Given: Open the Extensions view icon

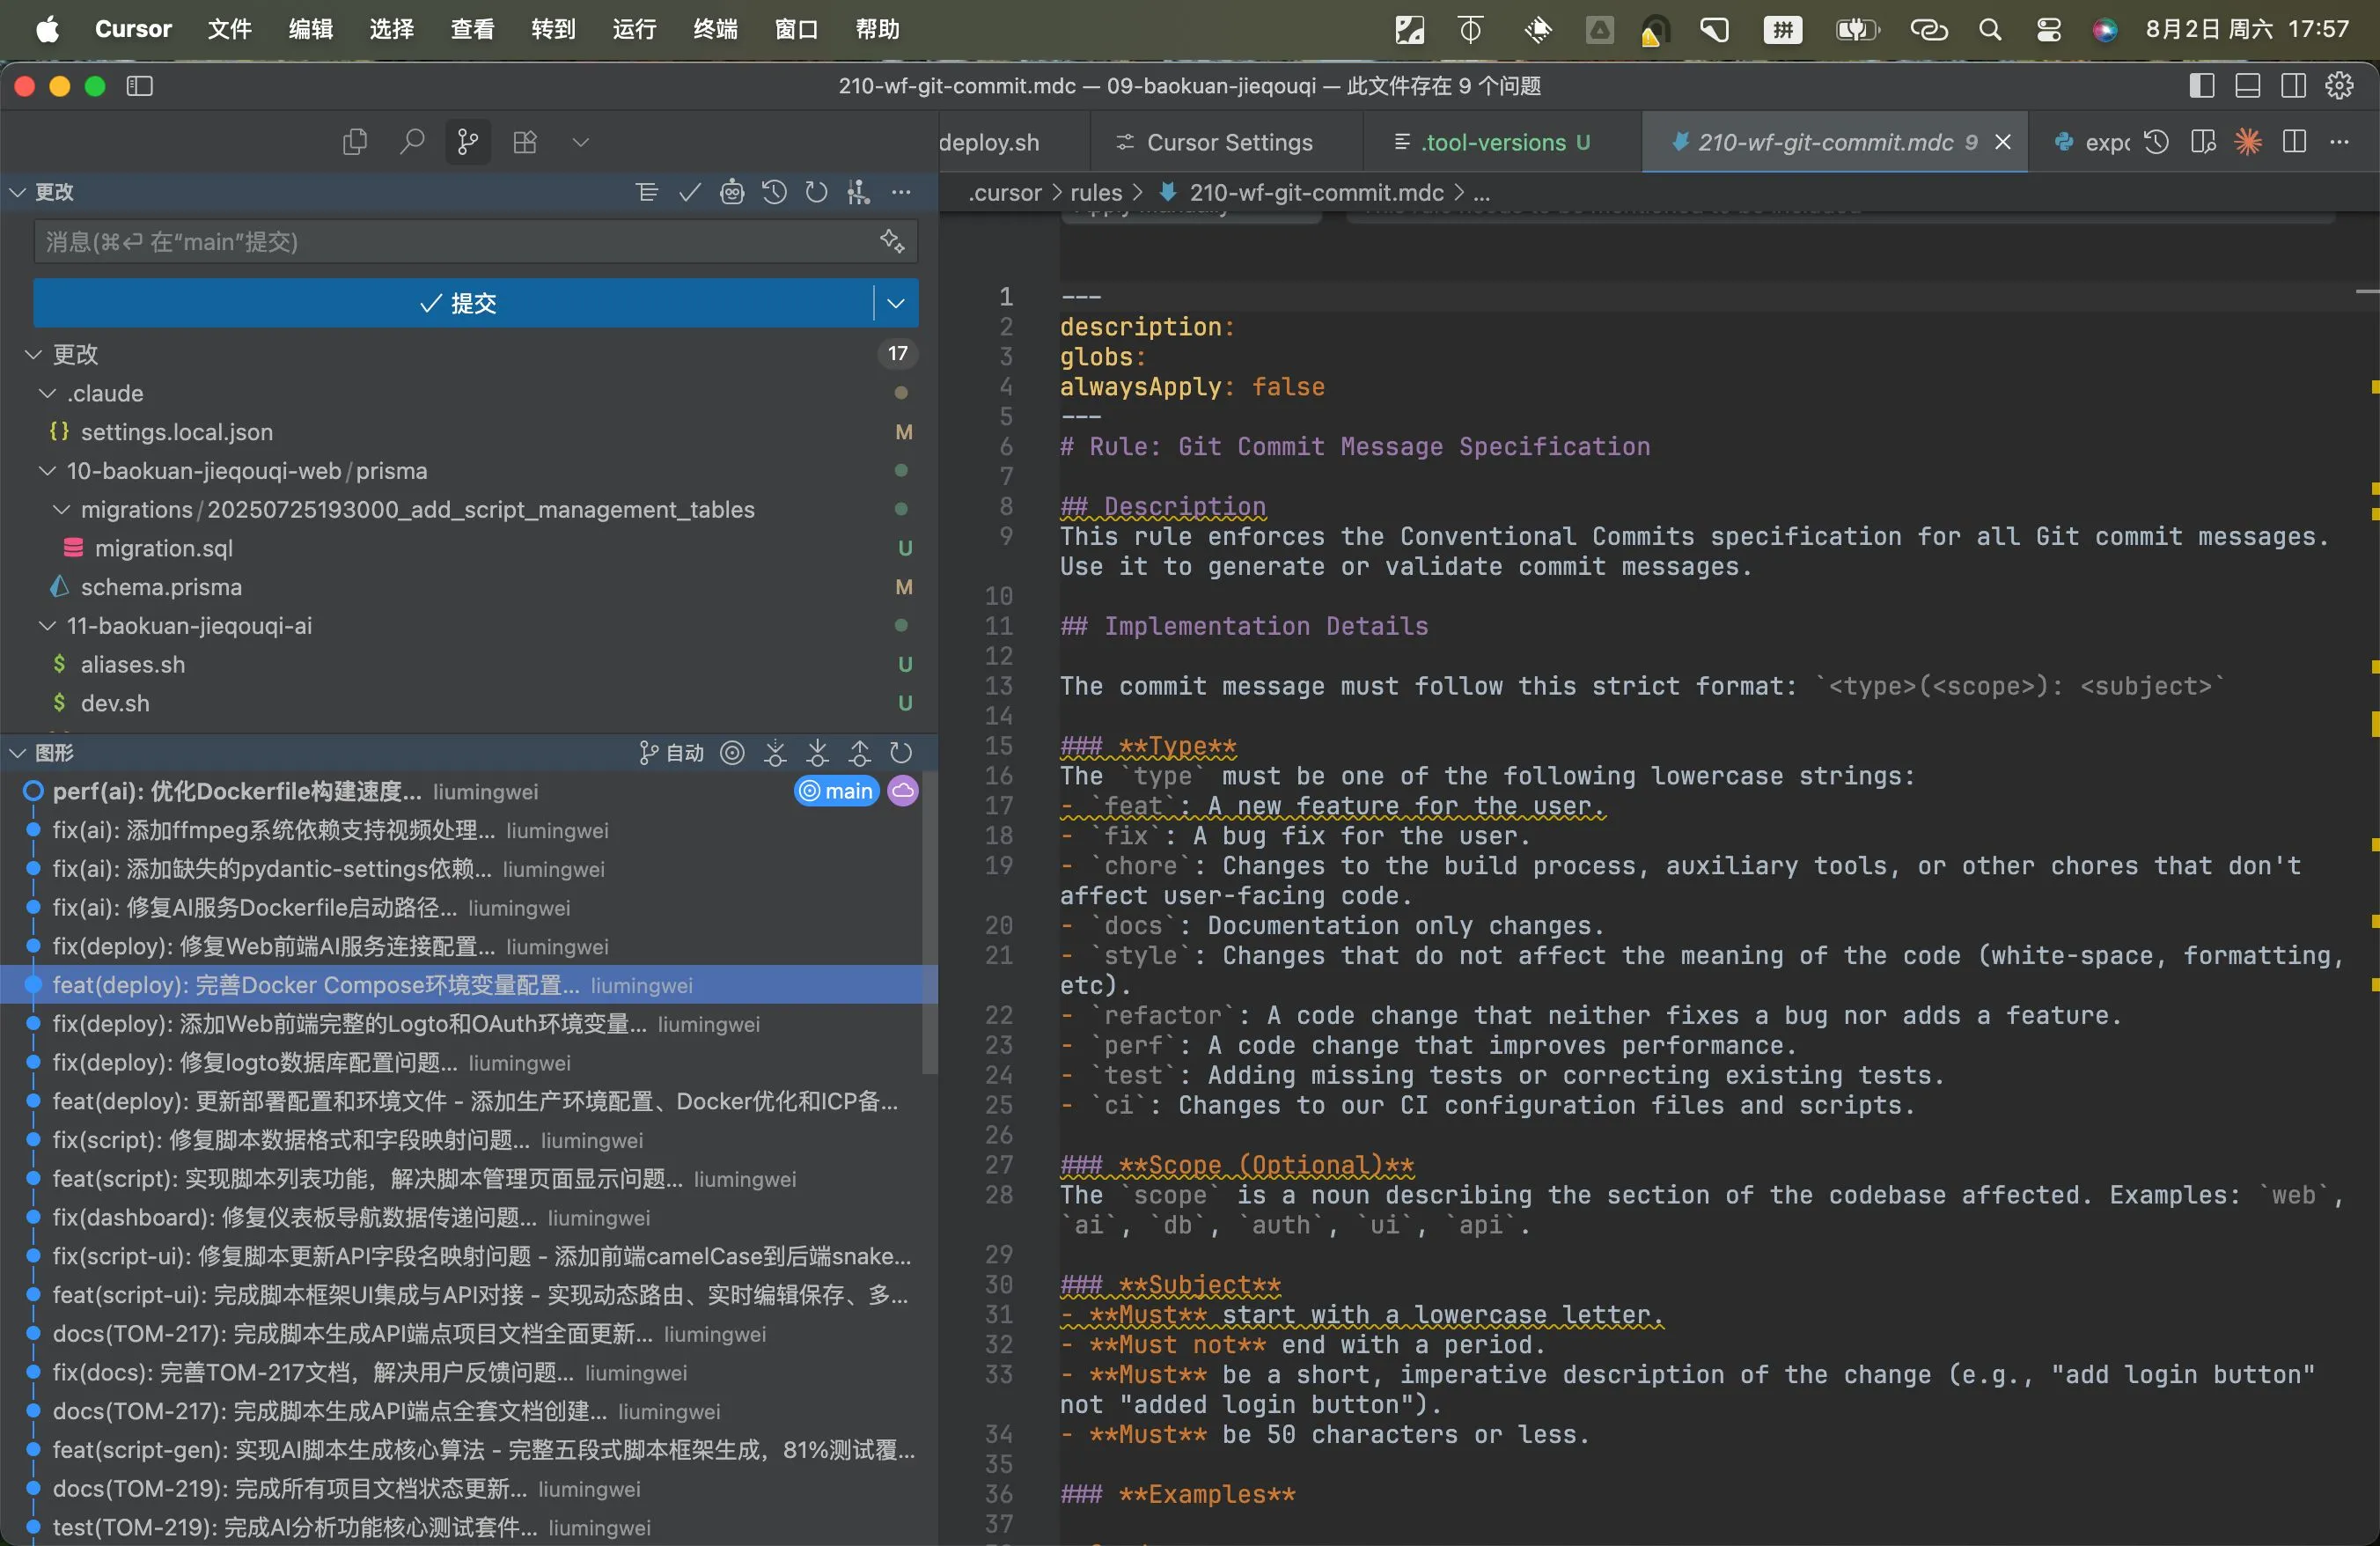Looking at the screenshot, I should 525,142.
